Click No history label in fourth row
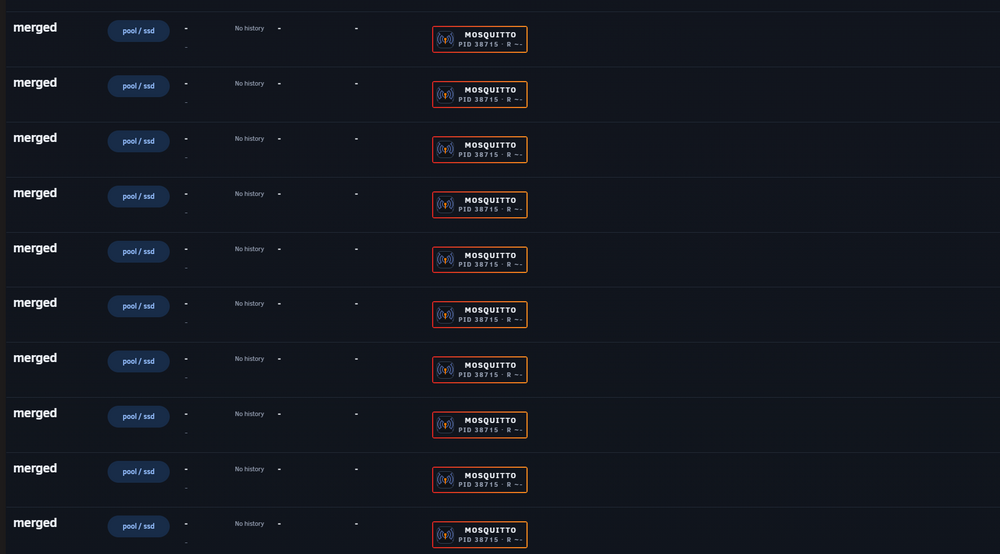The width and height of the screenshot is (1000, 554). 249,194
